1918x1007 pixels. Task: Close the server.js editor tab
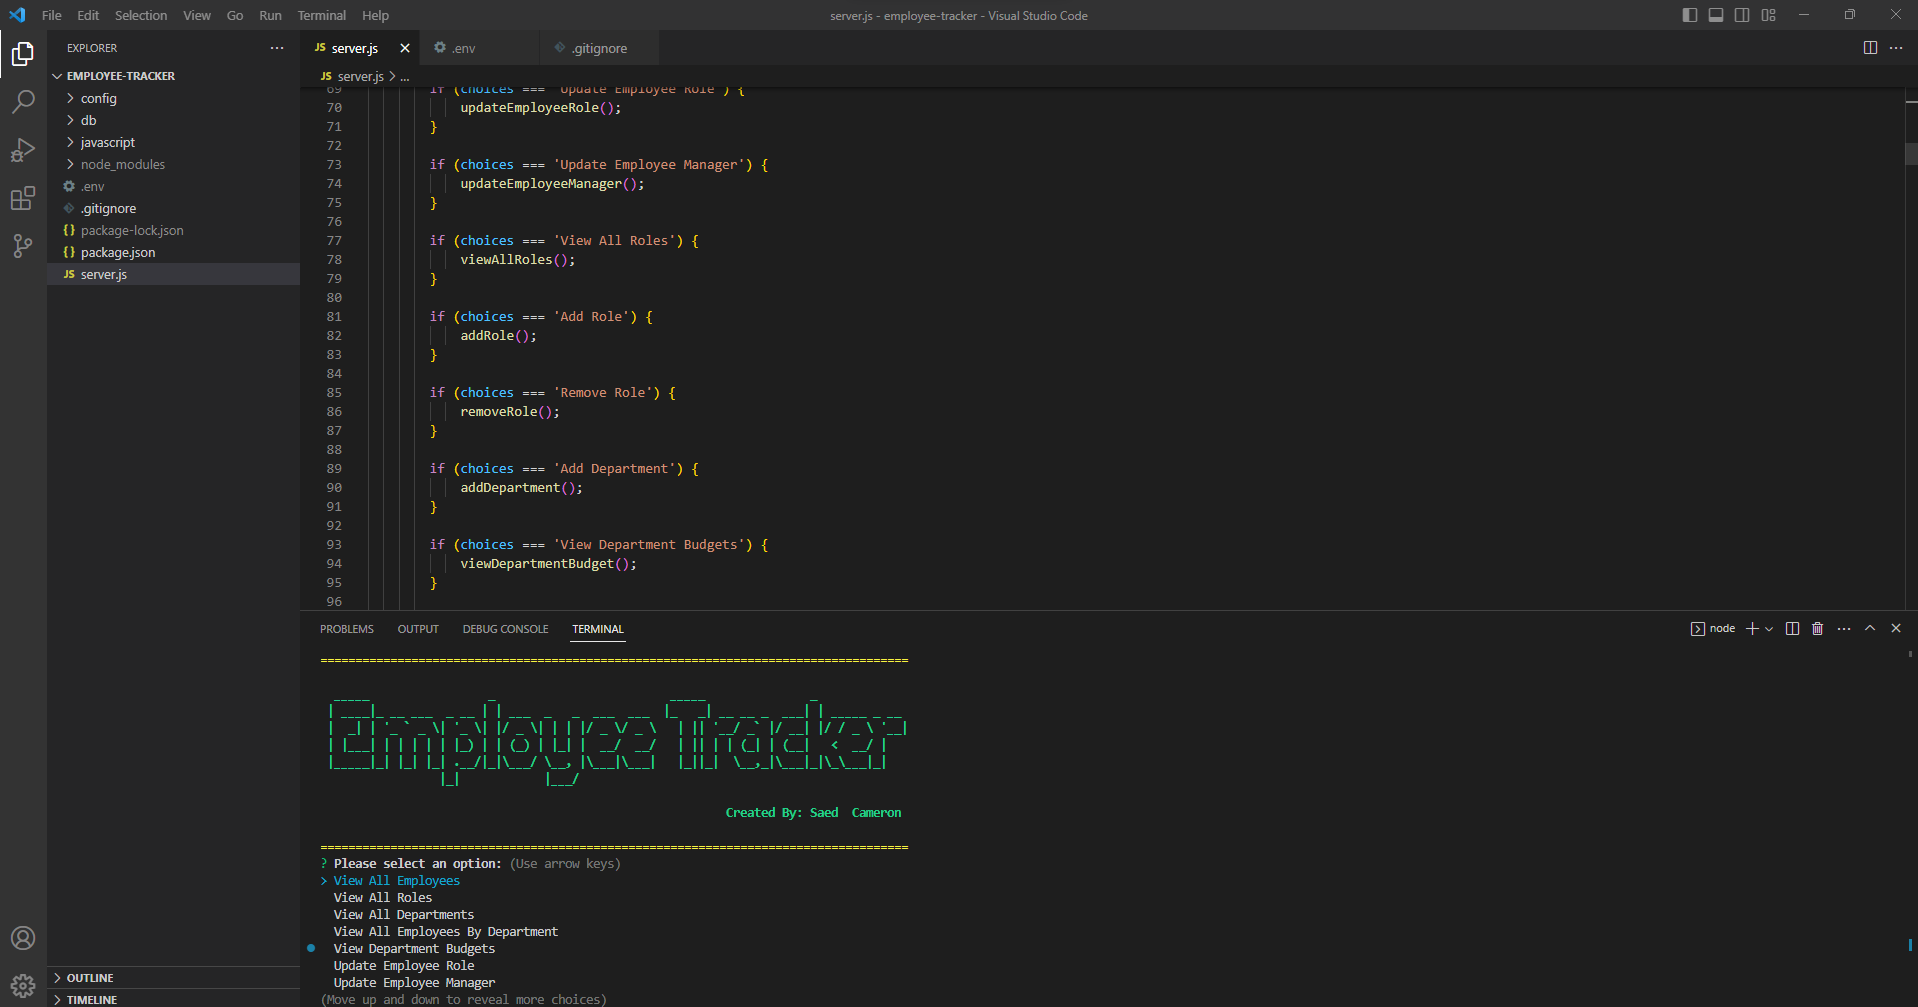click(x=405, y=48)
